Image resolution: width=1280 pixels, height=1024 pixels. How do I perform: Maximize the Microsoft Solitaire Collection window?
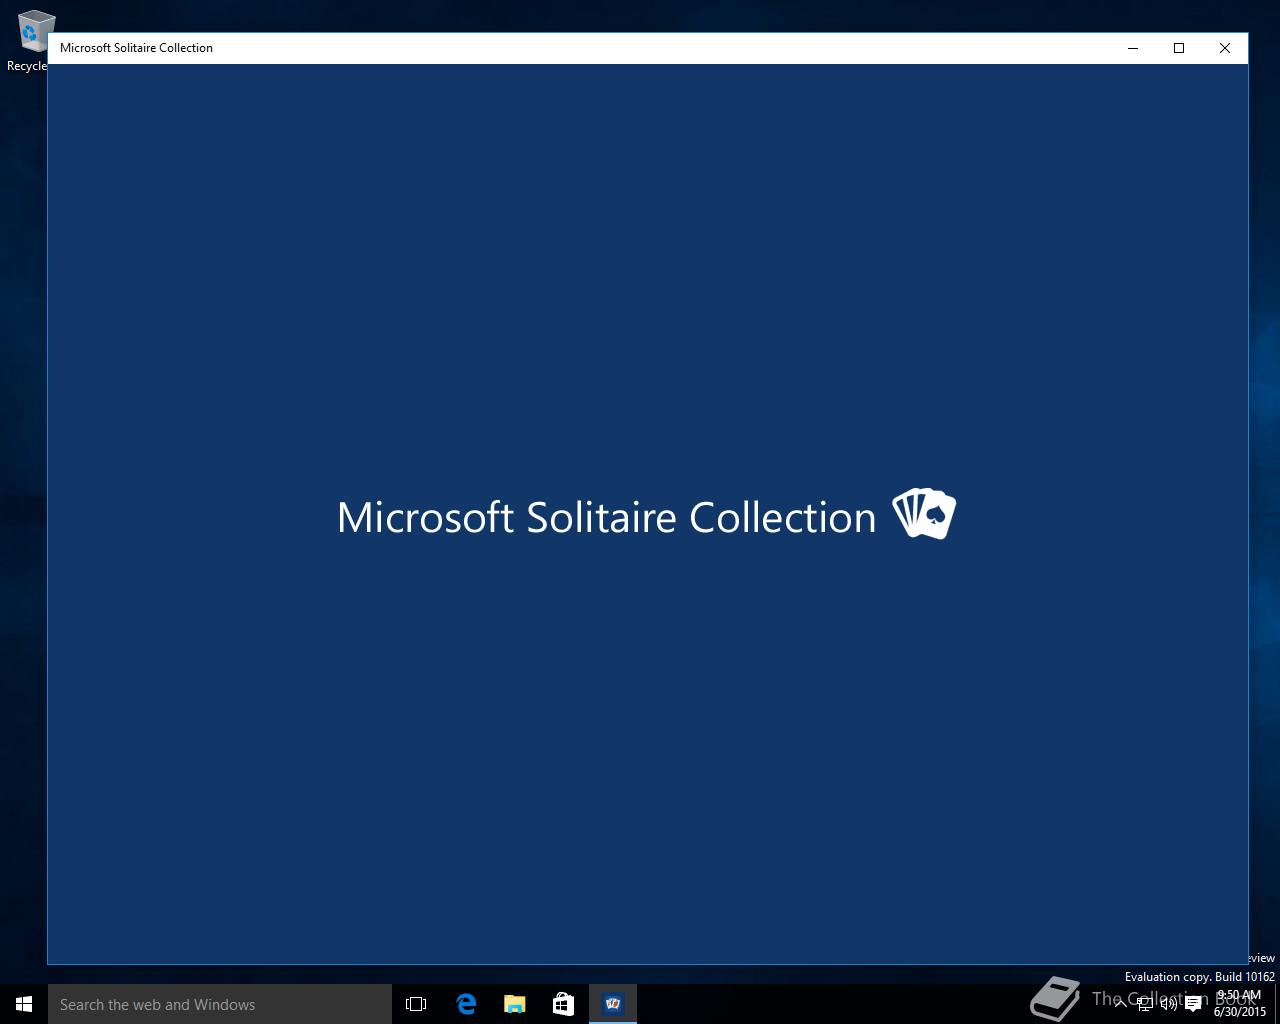(x=1179, y=48)
